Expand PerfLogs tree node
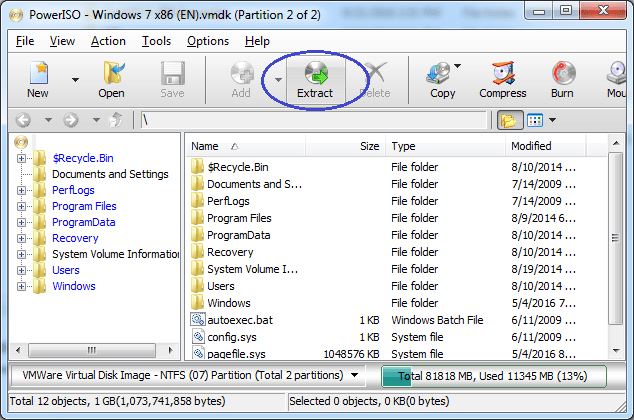Screen dimensions: 634x420 click(21, 190)
